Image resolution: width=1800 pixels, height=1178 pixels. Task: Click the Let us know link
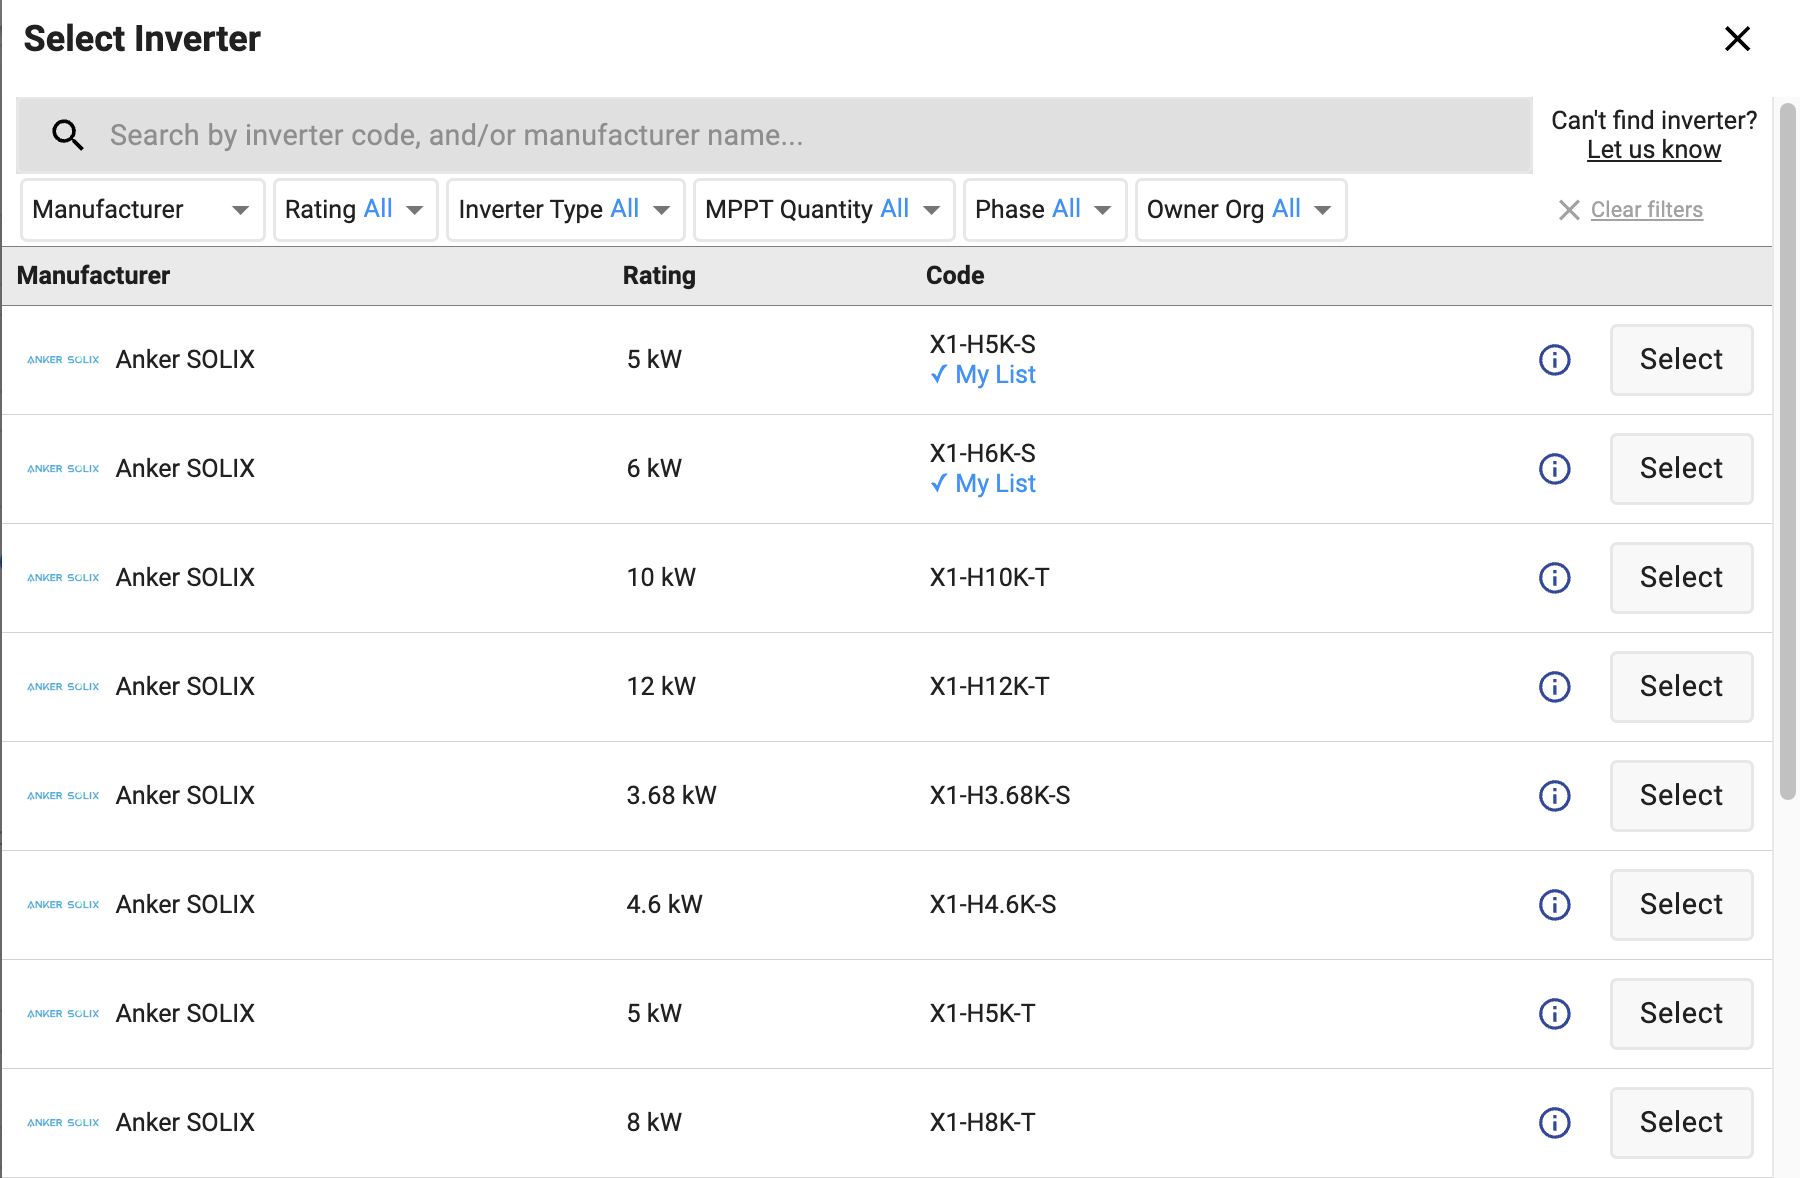click(x=1654, y=150)
